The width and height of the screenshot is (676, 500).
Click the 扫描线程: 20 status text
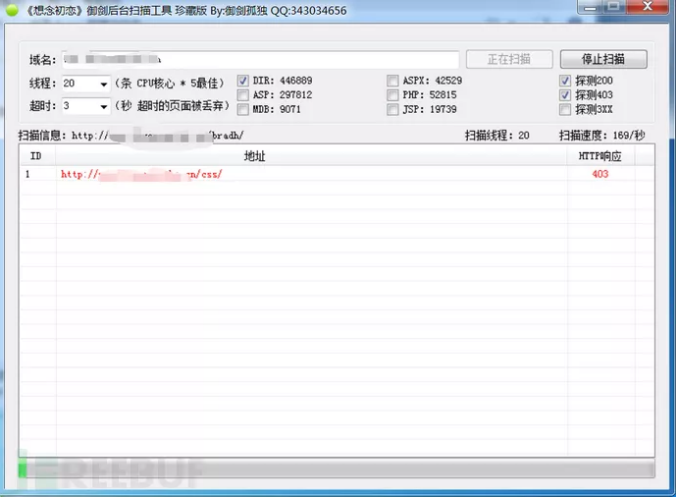coord(497,135)
